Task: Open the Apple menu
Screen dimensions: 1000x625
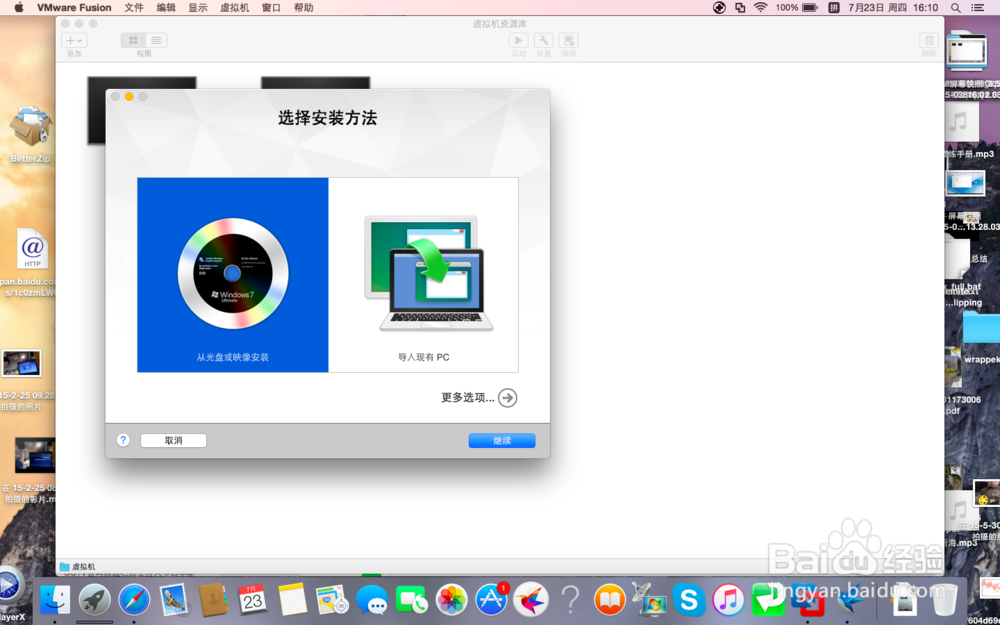Action: [x=18, y=8]
